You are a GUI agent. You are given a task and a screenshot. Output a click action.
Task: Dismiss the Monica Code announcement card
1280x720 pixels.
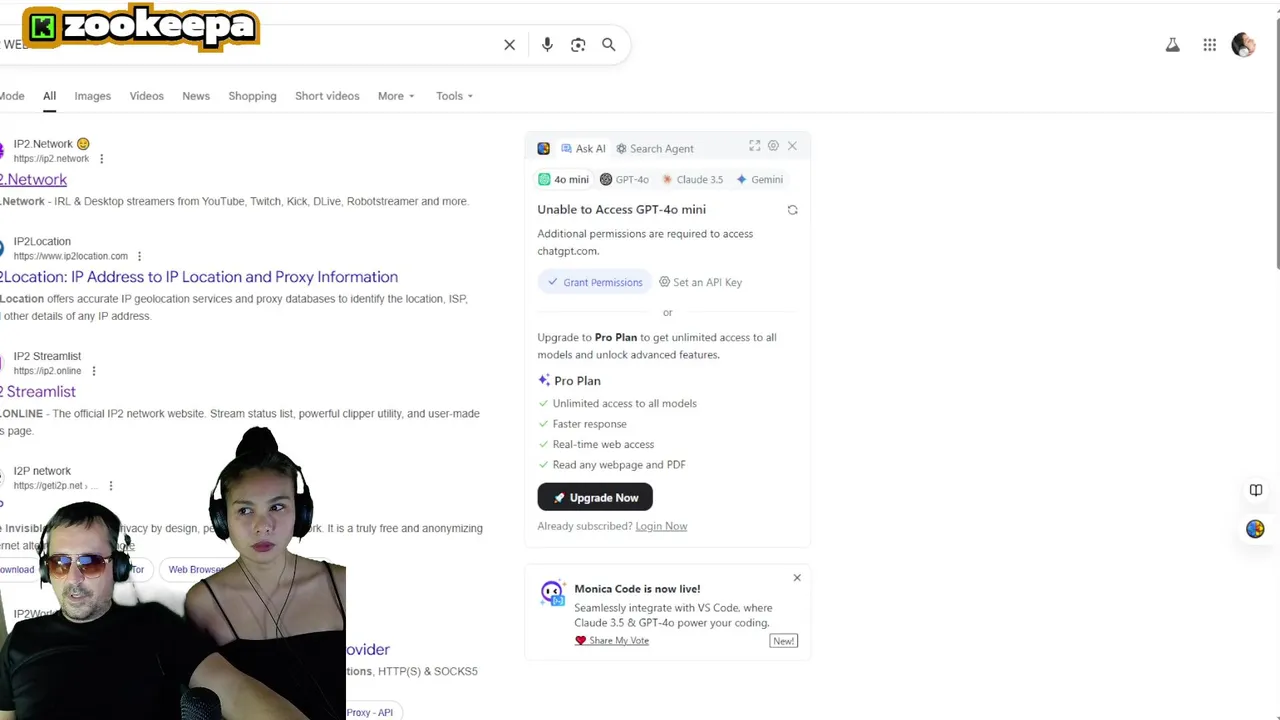click(797, 578)
